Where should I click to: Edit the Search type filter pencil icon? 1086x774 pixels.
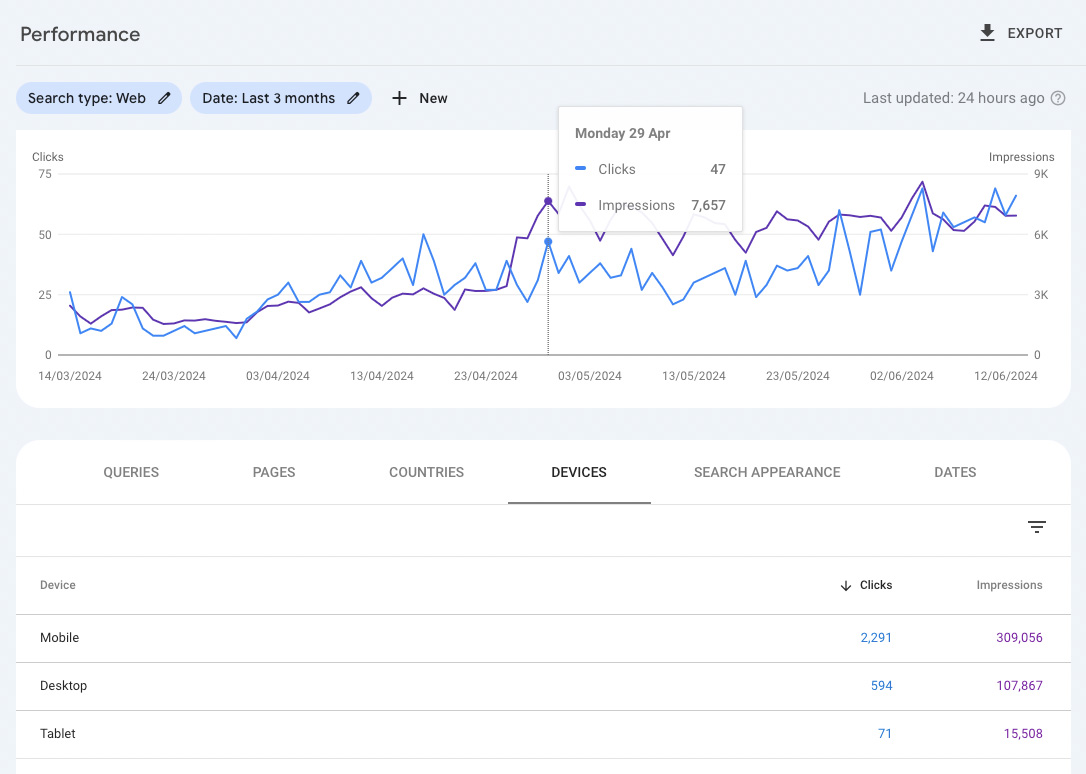[x=164, y=98]
